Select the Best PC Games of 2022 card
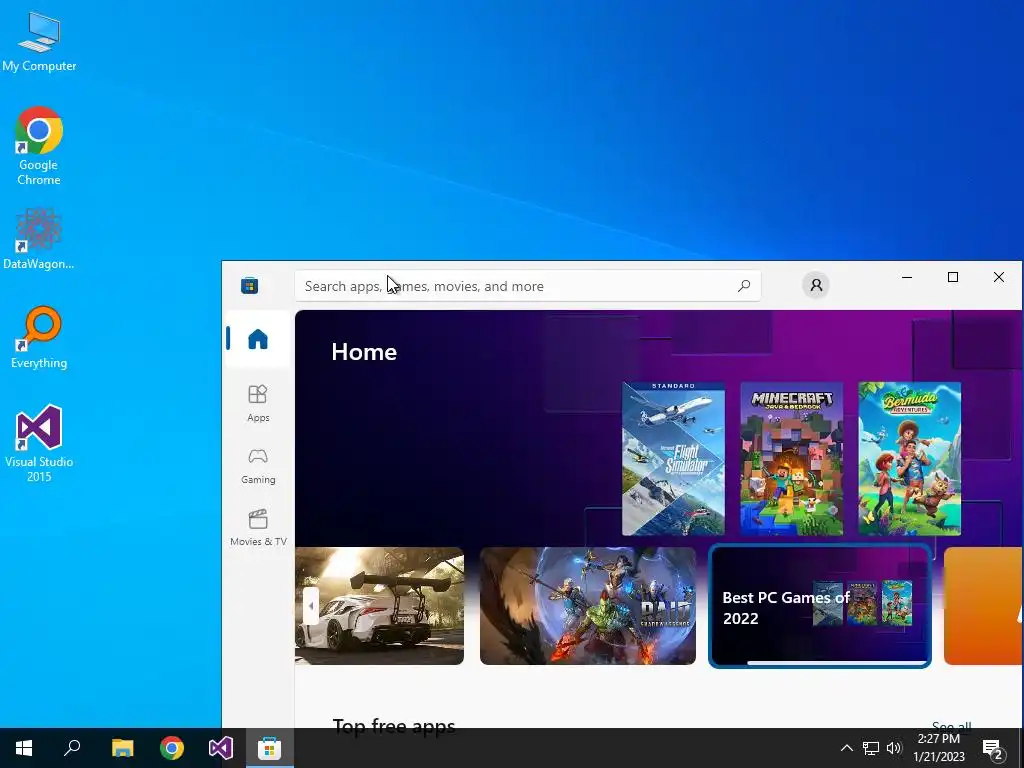 820,607
